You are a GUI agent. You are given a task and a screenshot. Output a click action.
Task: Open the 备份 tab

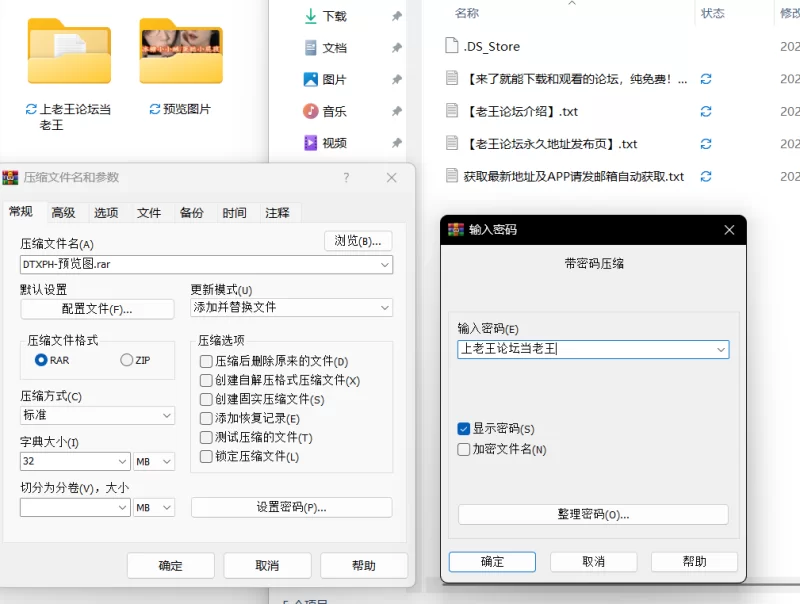click(191, 213)
